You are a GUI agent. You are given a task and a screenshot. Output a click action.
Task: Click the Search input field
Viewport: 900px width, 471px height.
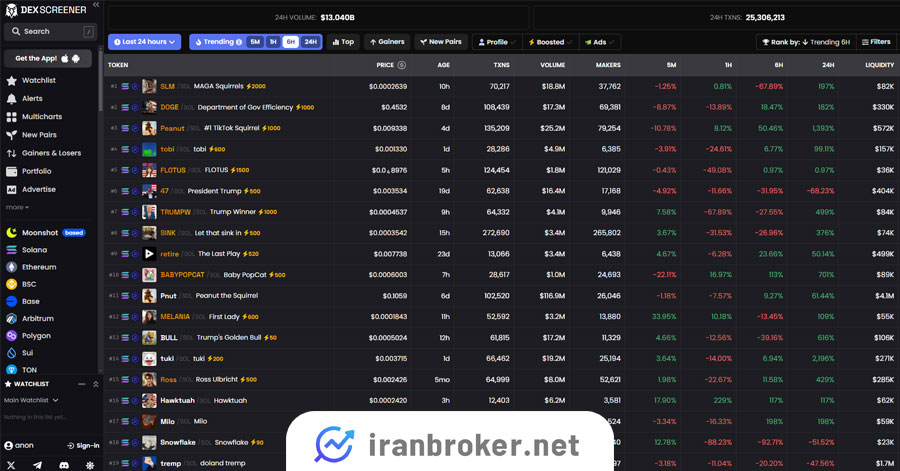51,32
